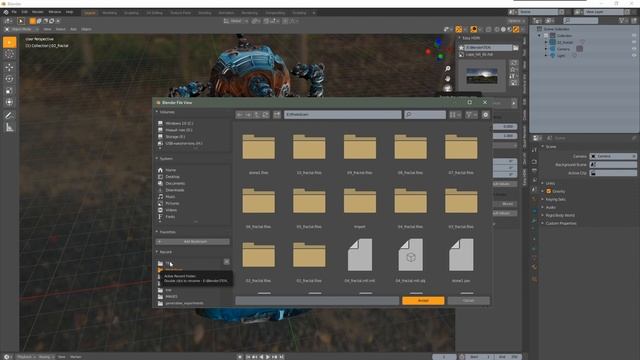Go to parent directory in File View
Image resolution: width=640 pixels, height=360 pixels.
[x=257, y=115]
